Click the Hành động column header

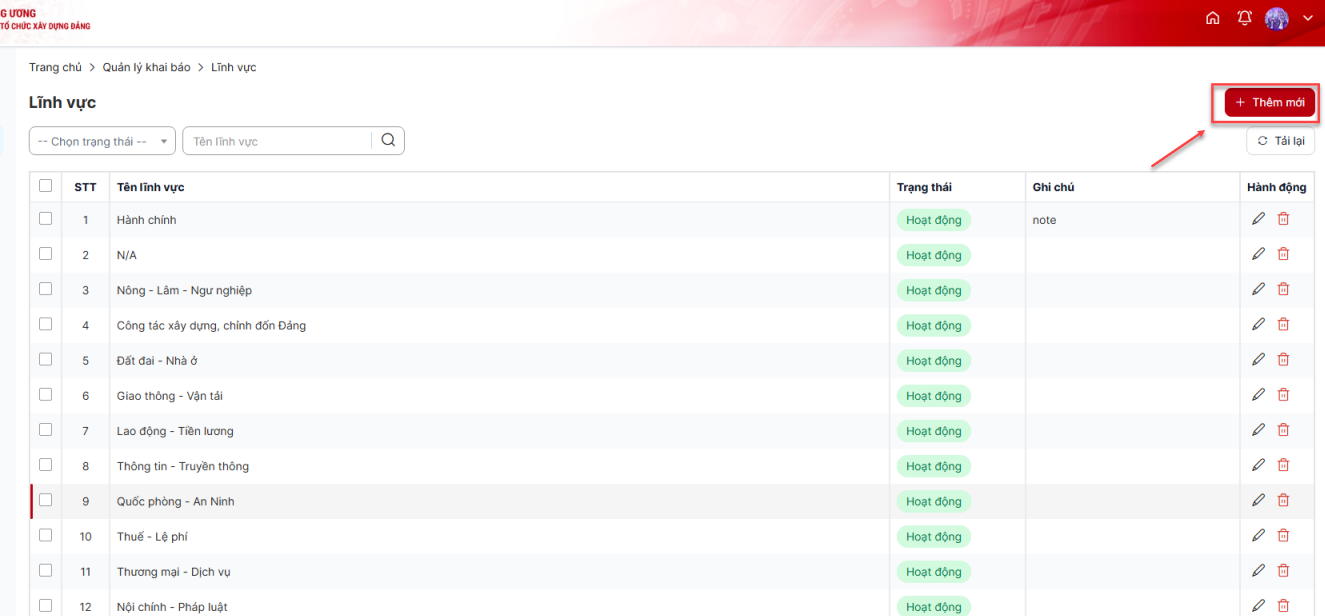[1276, 187]
